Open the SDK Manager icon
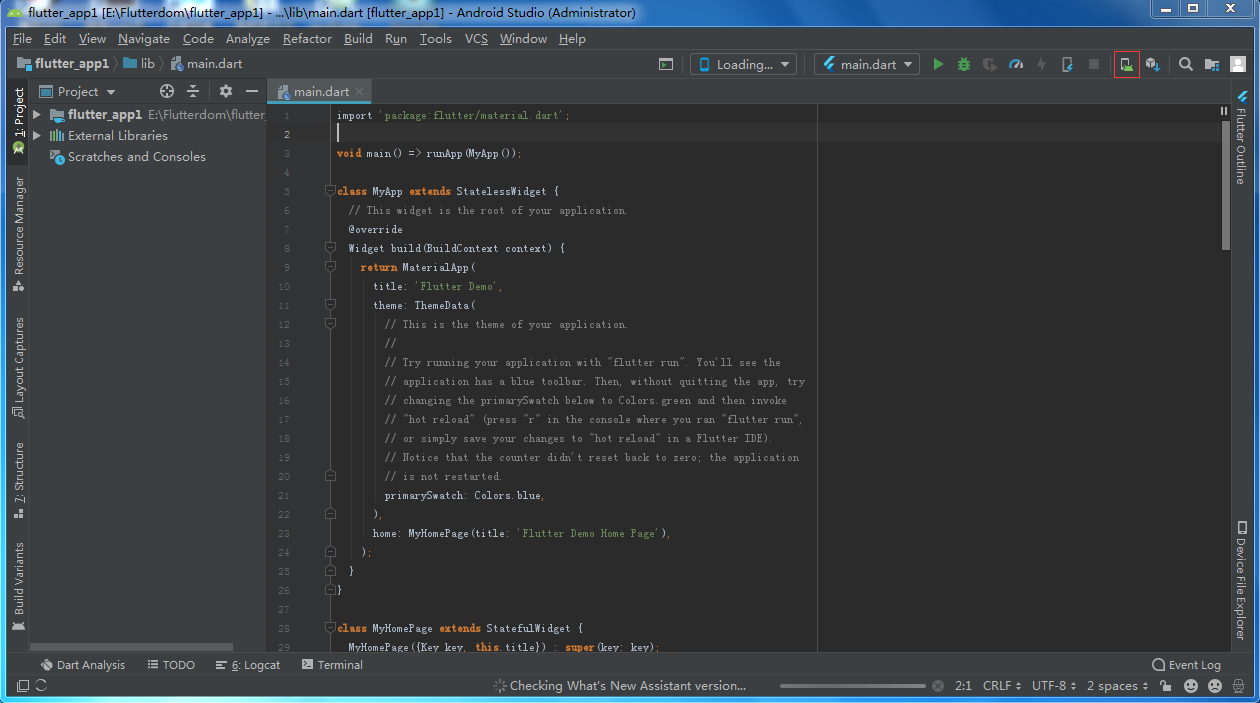The height and width of the screenshot is (703, 1260). tap(1152, 64)
